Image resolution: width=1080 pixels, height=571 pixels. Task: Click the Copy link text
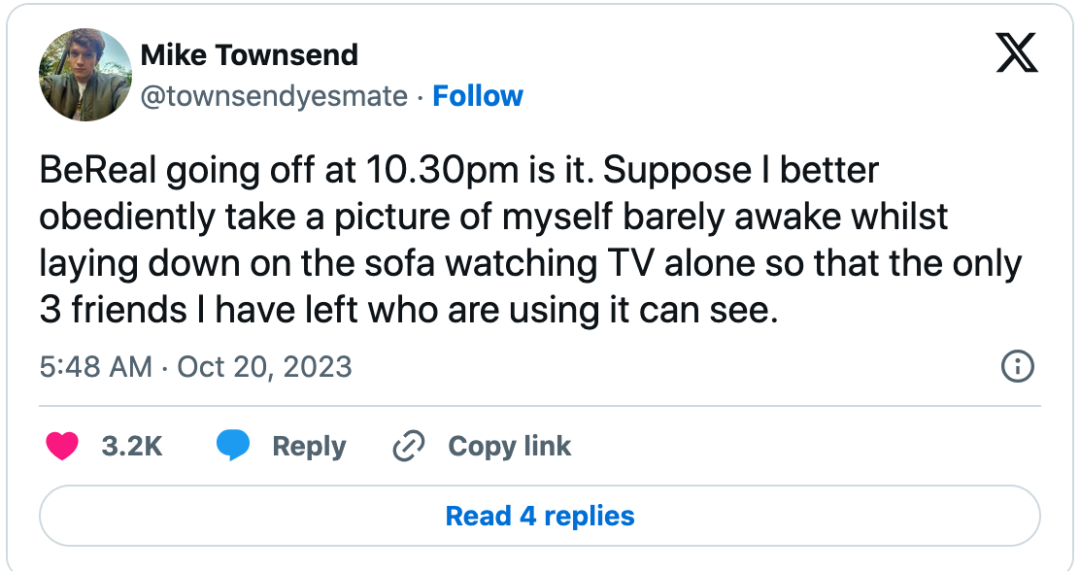point(509,446)
